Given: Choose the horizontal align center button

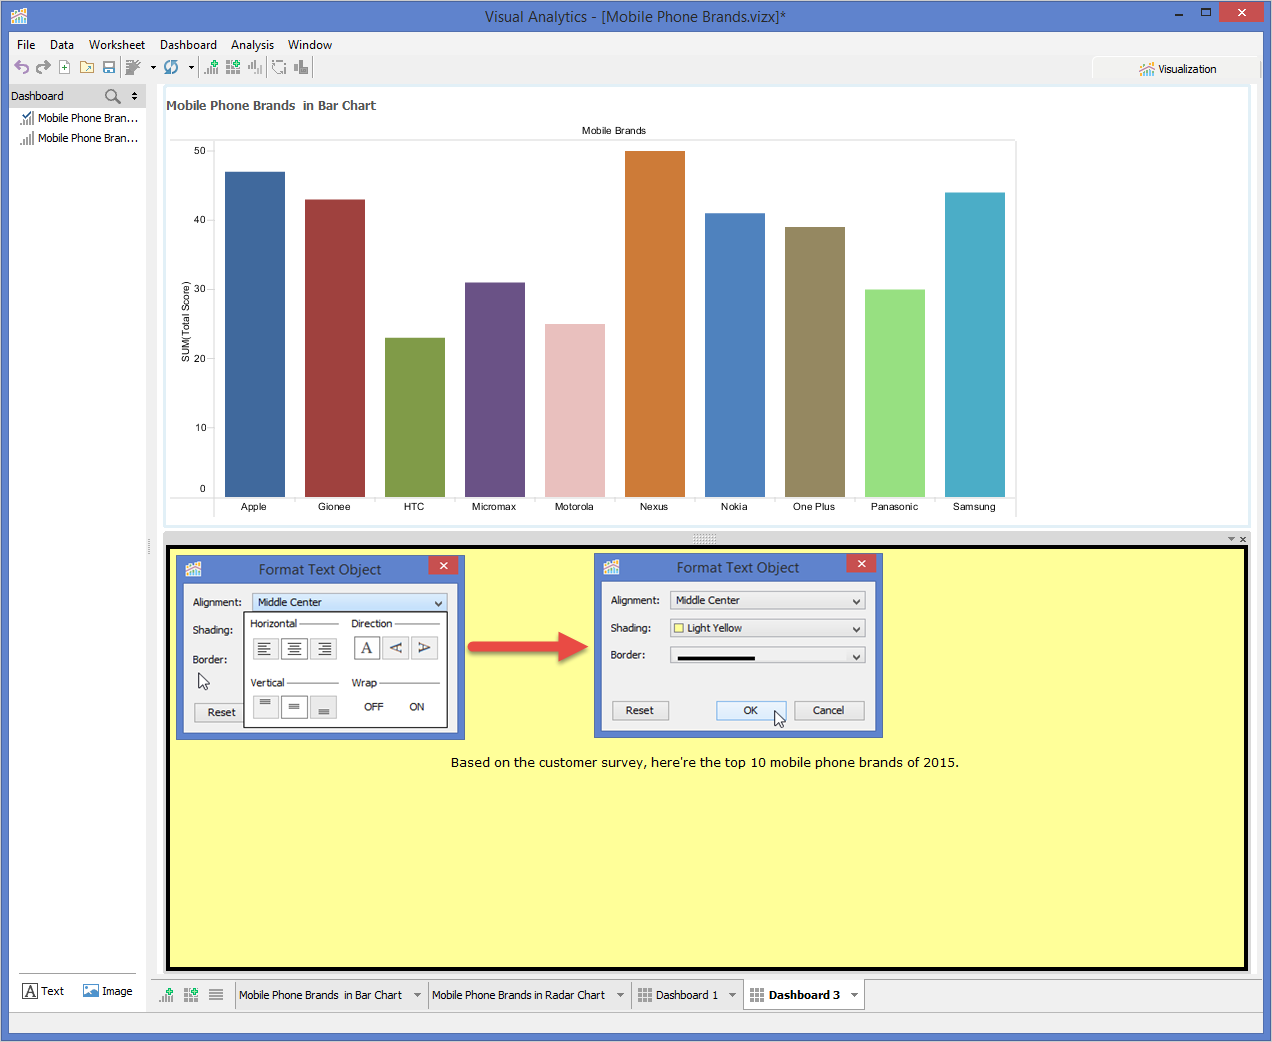Looking at the screenshot, I should click(x=294, y=649).
